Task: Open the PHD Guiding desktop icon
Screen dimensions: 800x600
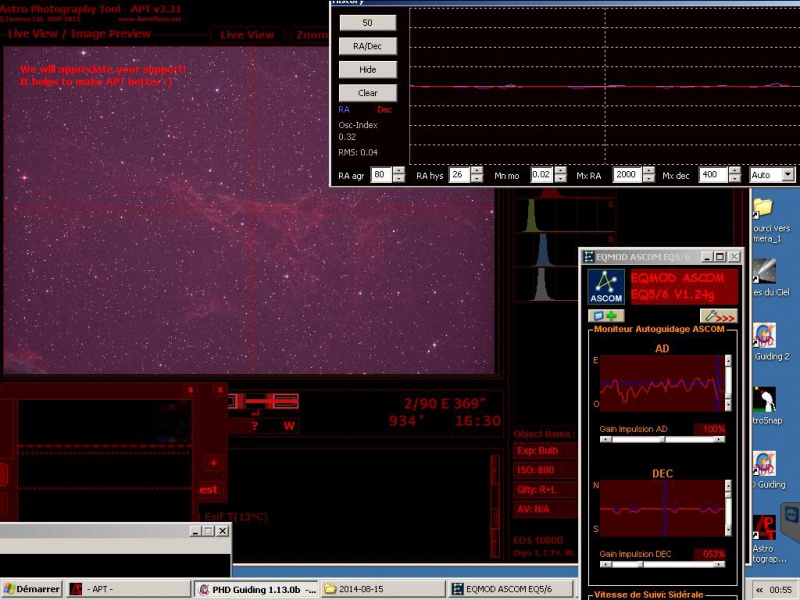Action: point(765,462)
